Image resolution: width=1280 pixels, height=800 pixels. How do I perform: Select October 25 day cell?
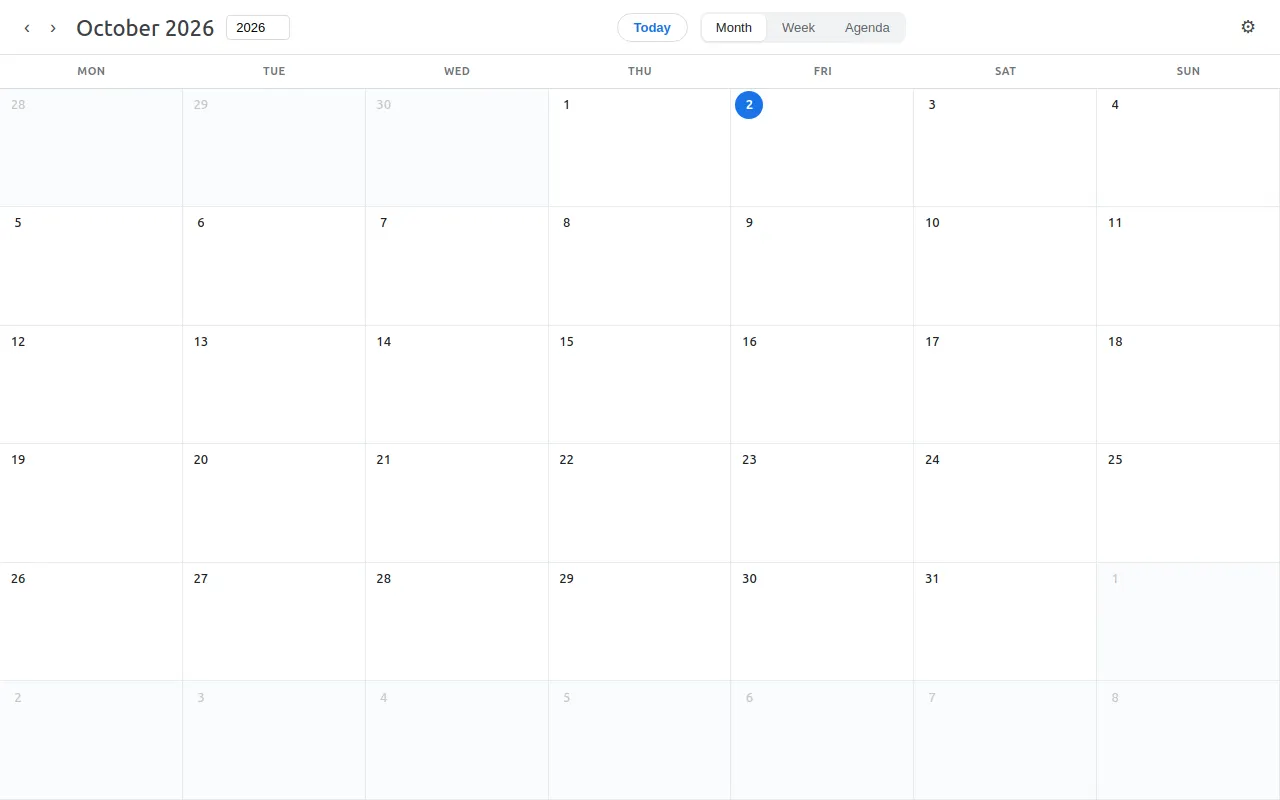tap(1188, 503)
